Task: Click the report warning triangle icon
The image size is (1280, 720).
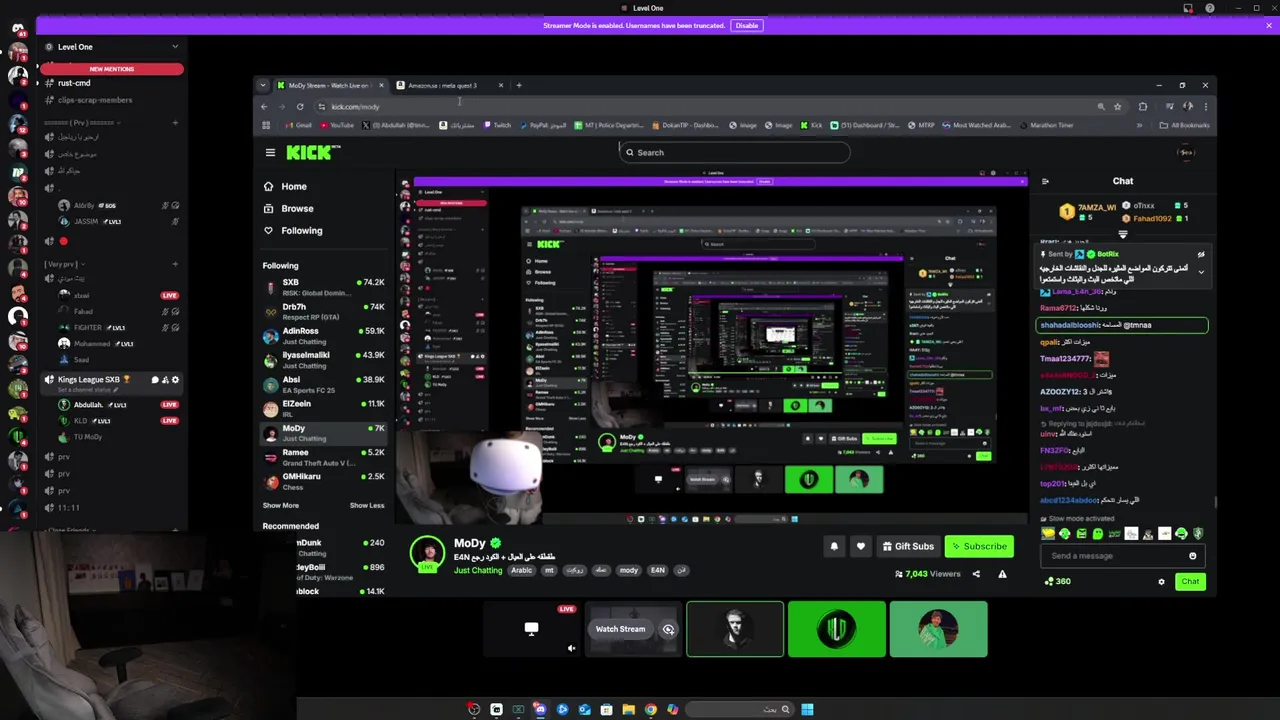Action: tap(1002, 574)
